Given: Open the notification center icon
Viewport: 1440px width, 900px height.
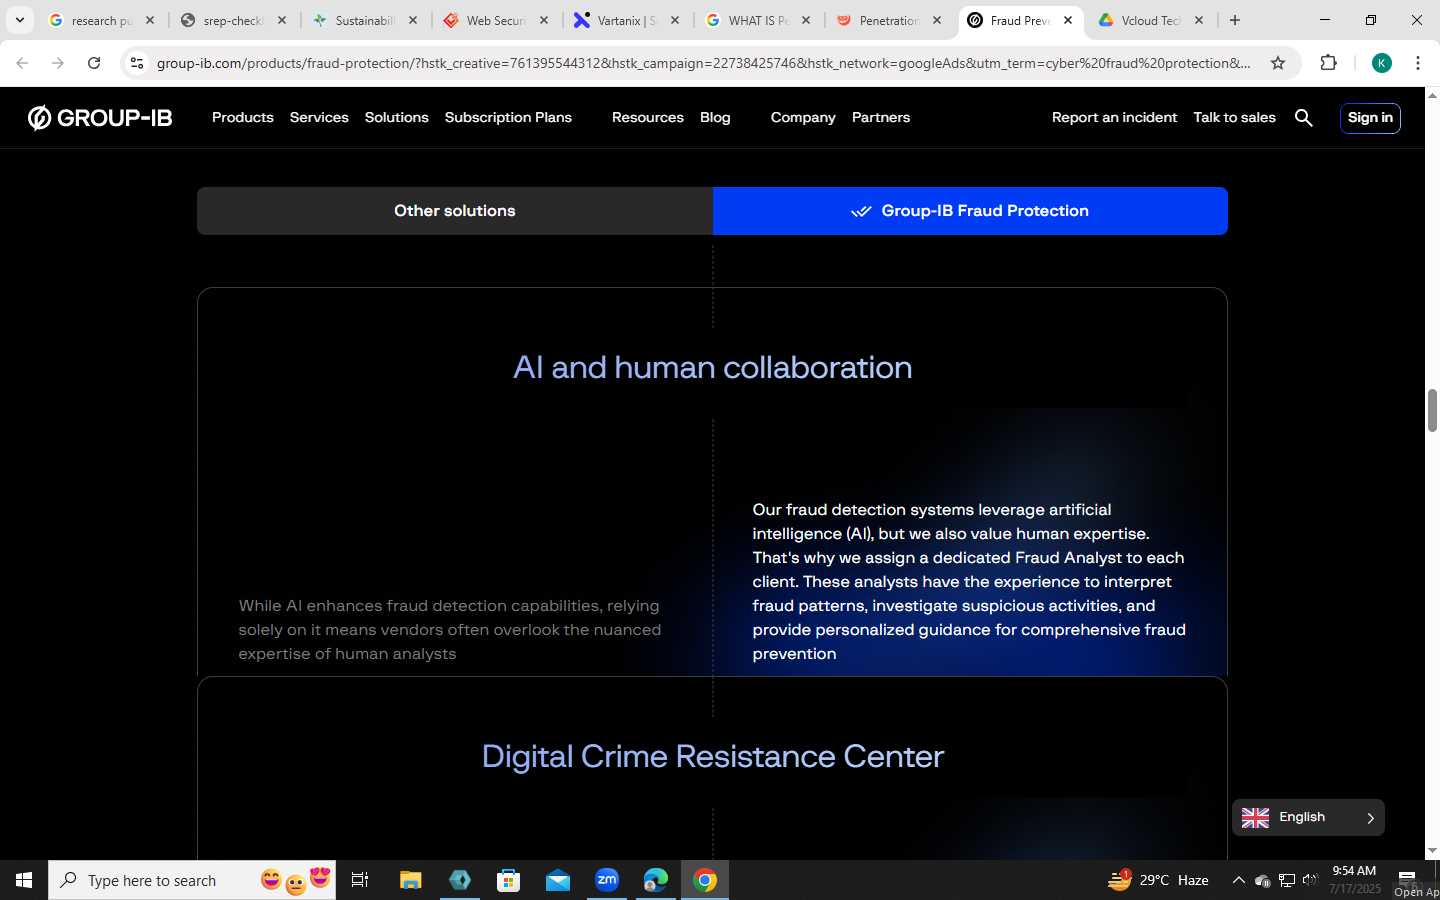Looking at the screenshot, I should coord(1407,879).
